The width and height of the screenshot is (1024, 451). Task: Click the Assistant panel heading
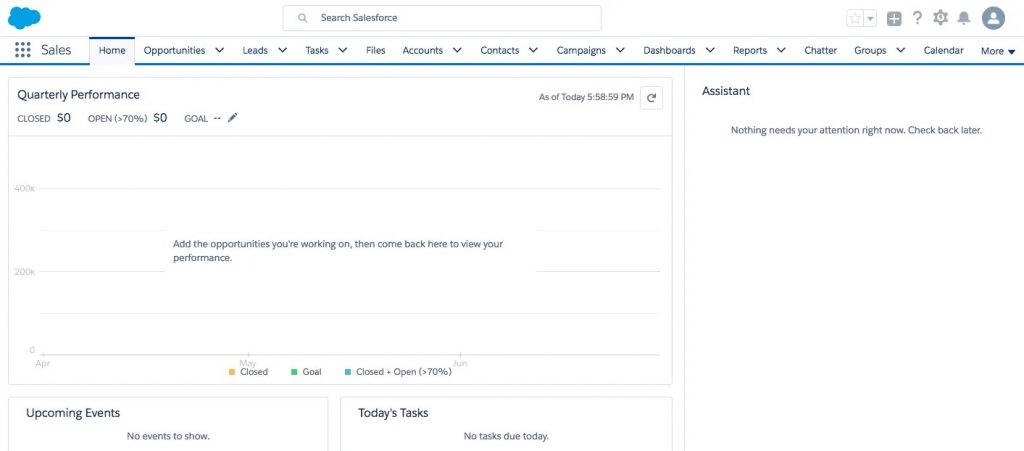click(x=726, y=91)
